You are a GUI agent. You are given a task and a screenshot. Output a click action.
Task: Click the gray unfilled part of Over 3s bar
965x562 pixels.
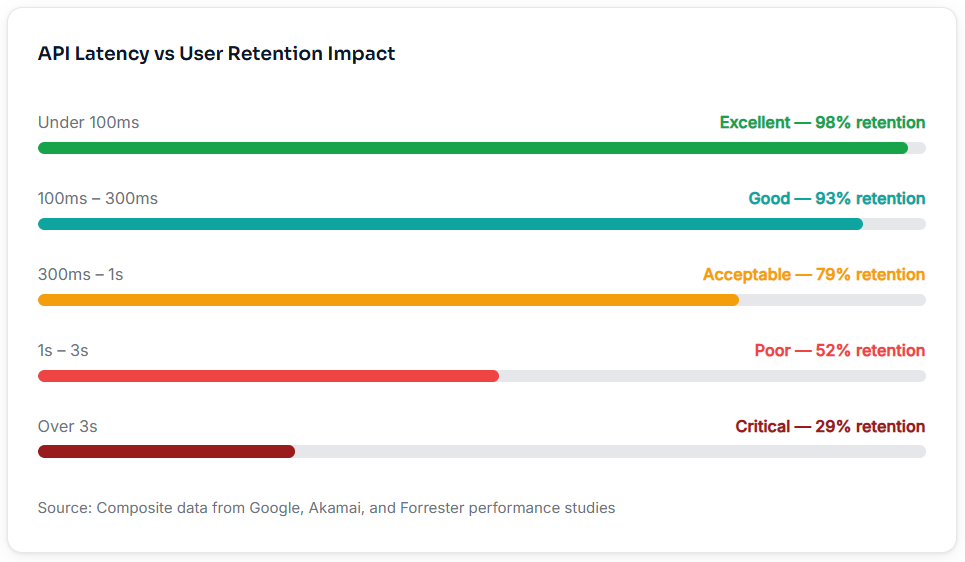tap(611, 452)
